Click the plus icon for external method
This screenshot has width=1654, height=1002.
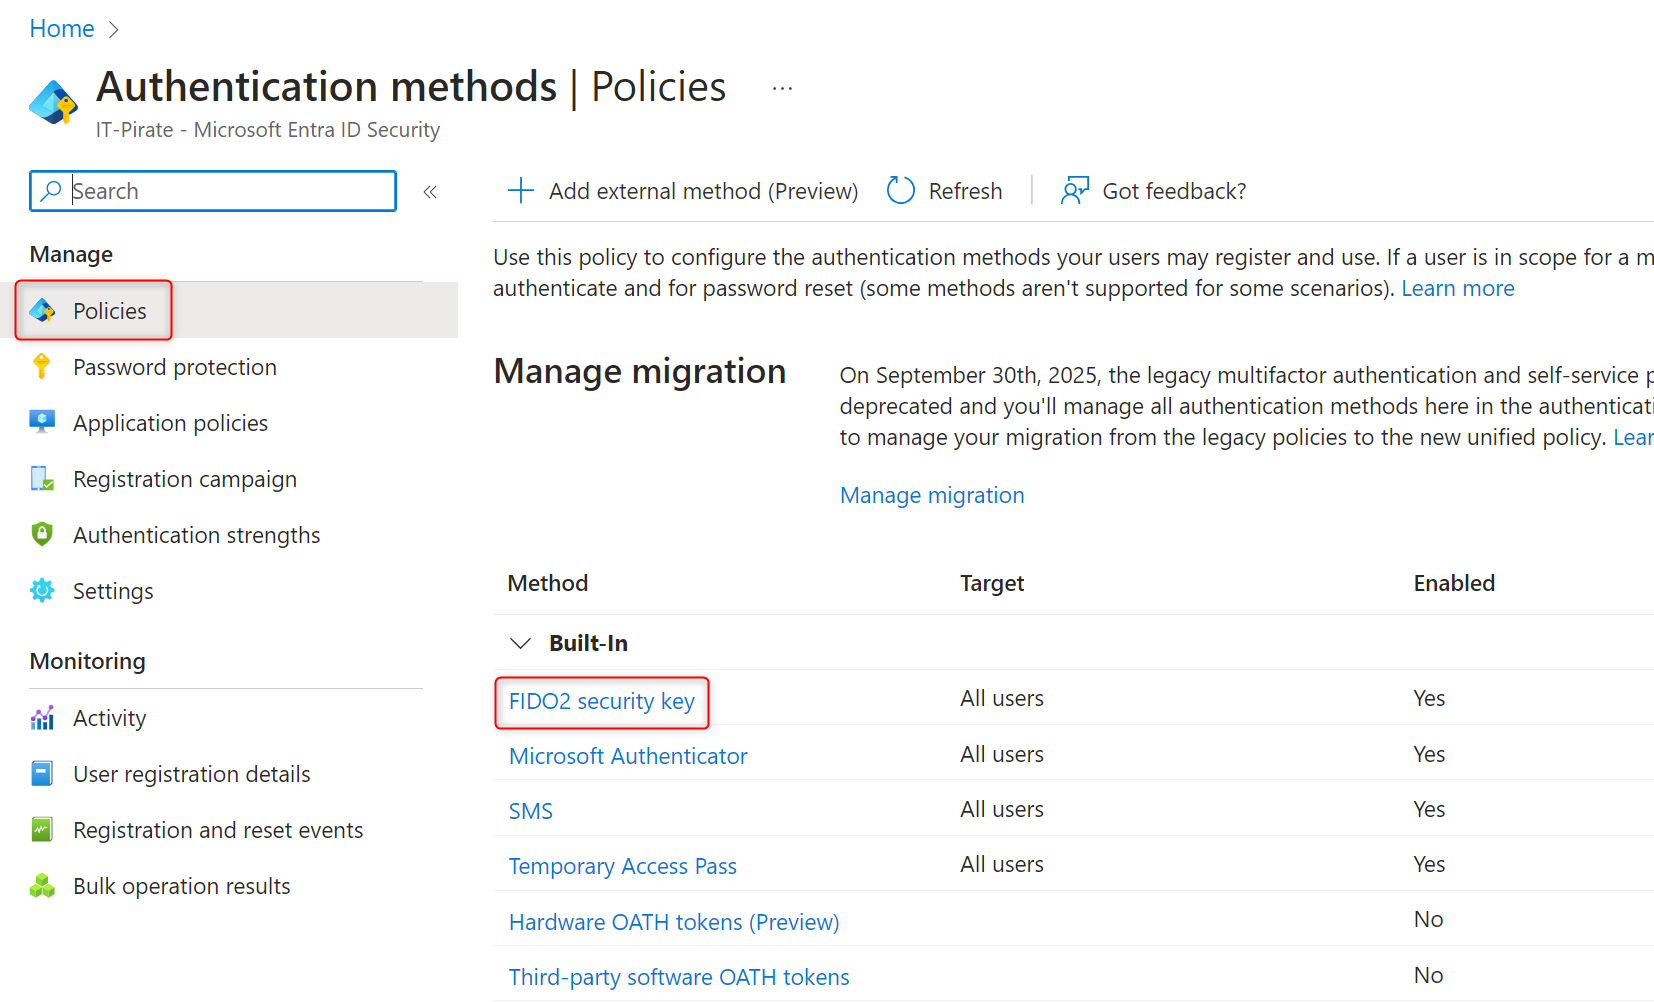tap(521, 190)
